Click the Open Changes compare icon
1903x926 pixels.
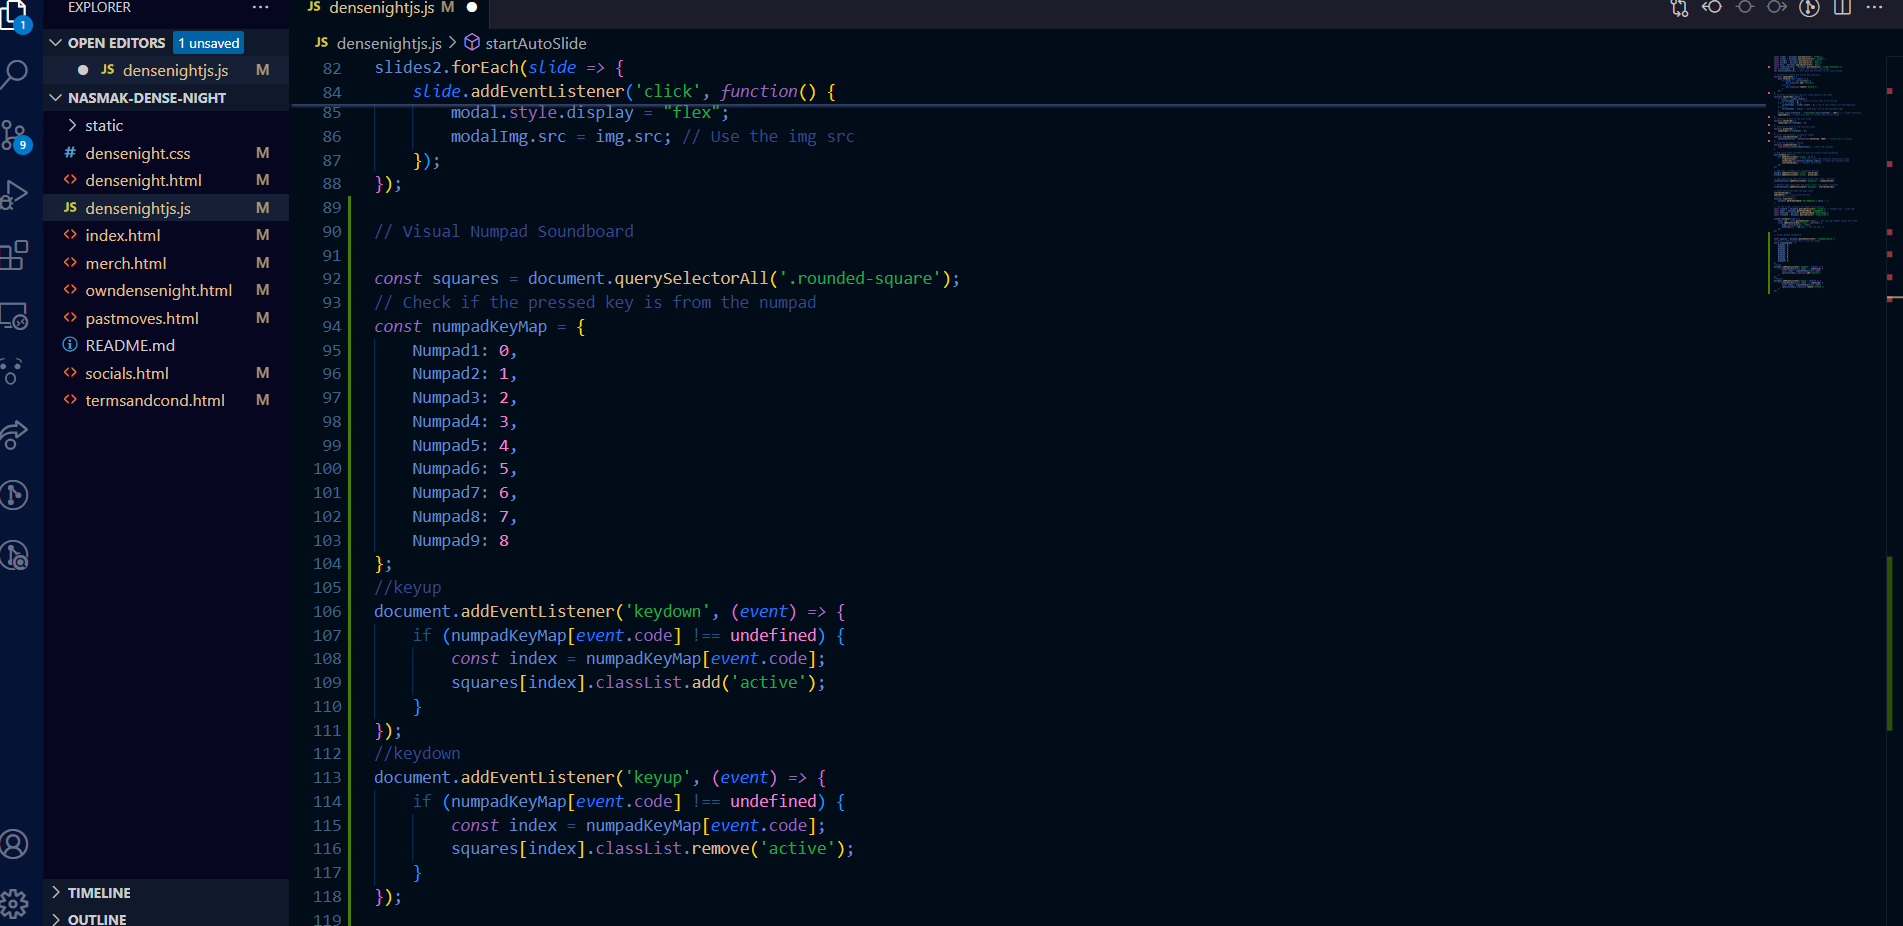pyautogui.click(x=1679, y=8)
